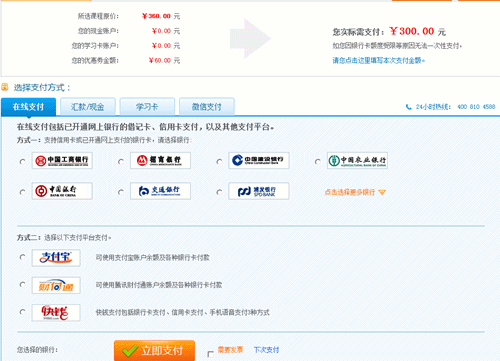Tick the 需要发票 invoice checkbox

coord(210,354)
